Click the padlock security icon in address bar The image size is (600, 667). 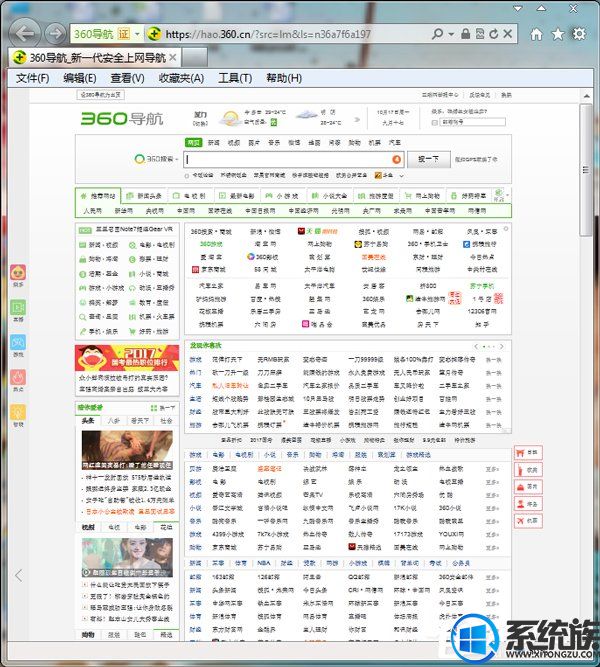click(x=466, y=34)
